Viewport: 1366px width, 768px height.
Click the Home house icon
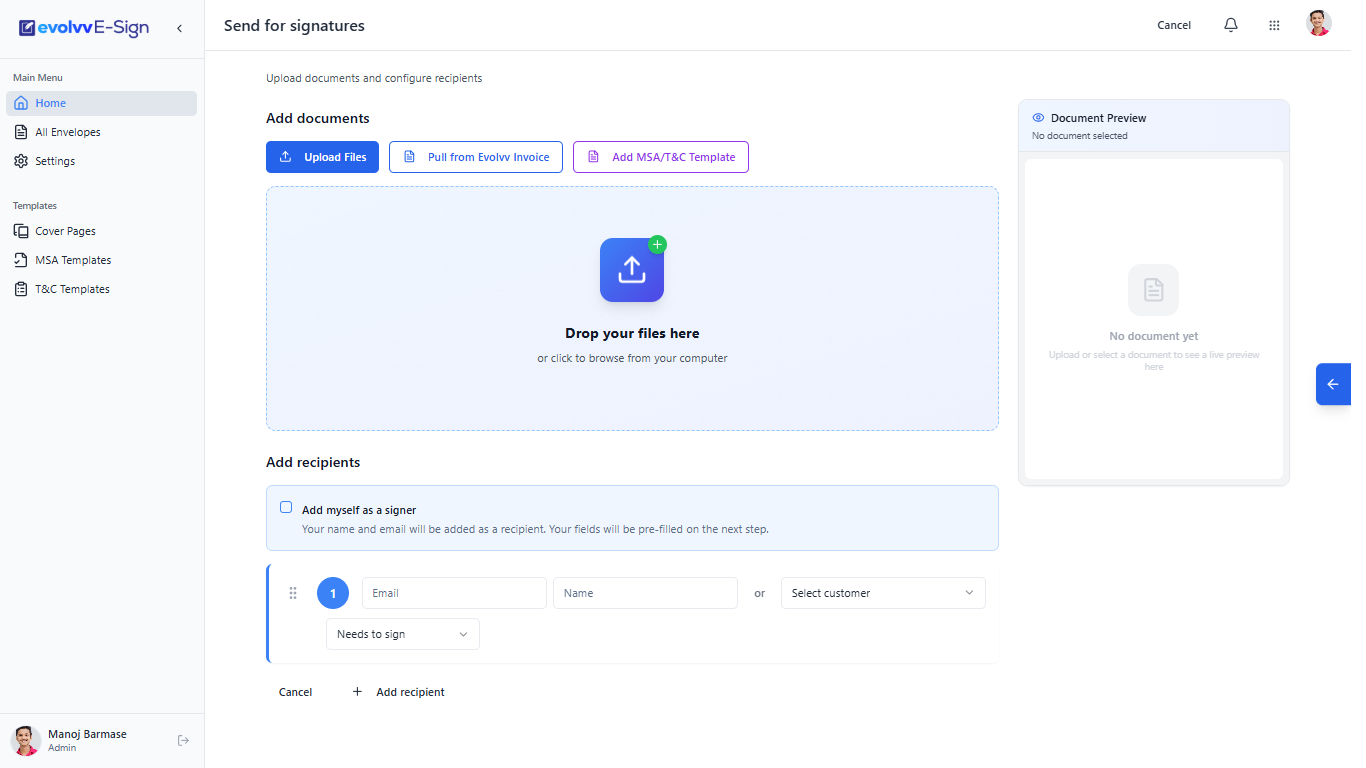tap(21, 103)
